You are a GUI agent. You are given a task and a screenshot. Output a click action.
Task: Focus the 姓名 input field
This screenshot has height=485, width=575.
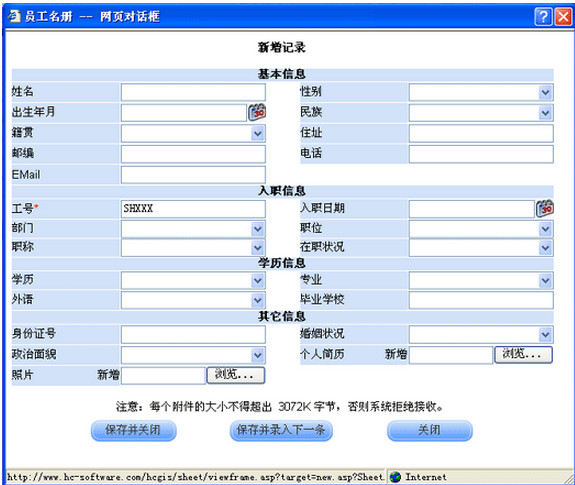193,92
